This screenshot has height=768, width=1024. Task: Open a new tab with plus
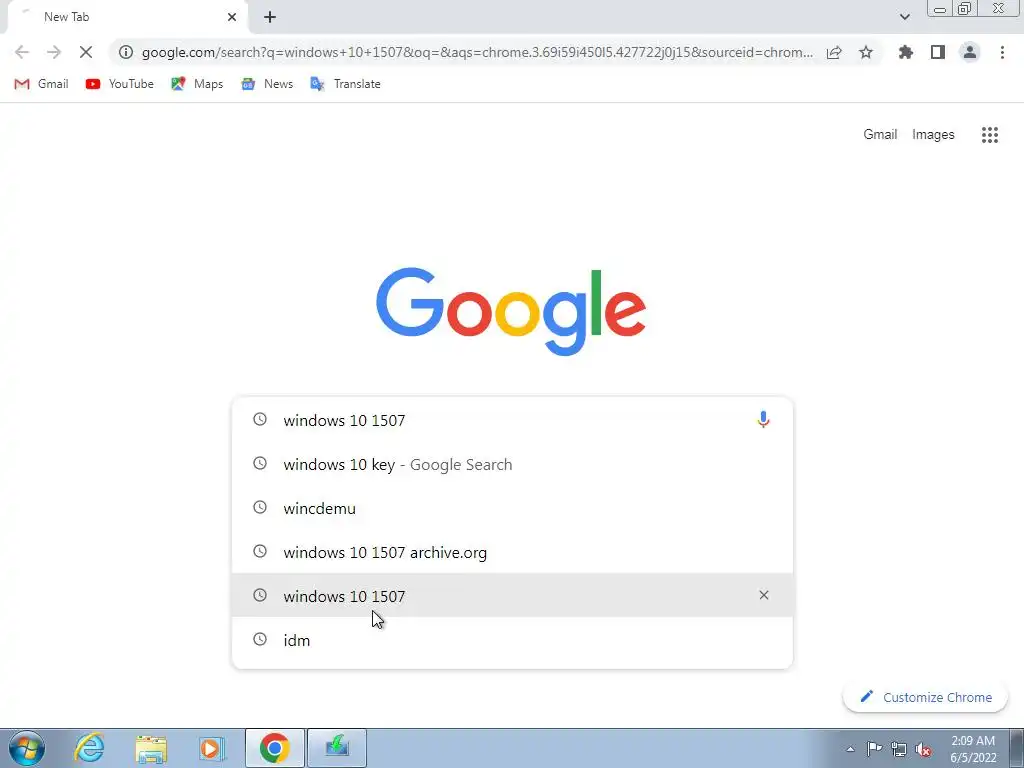coord(270,17)
